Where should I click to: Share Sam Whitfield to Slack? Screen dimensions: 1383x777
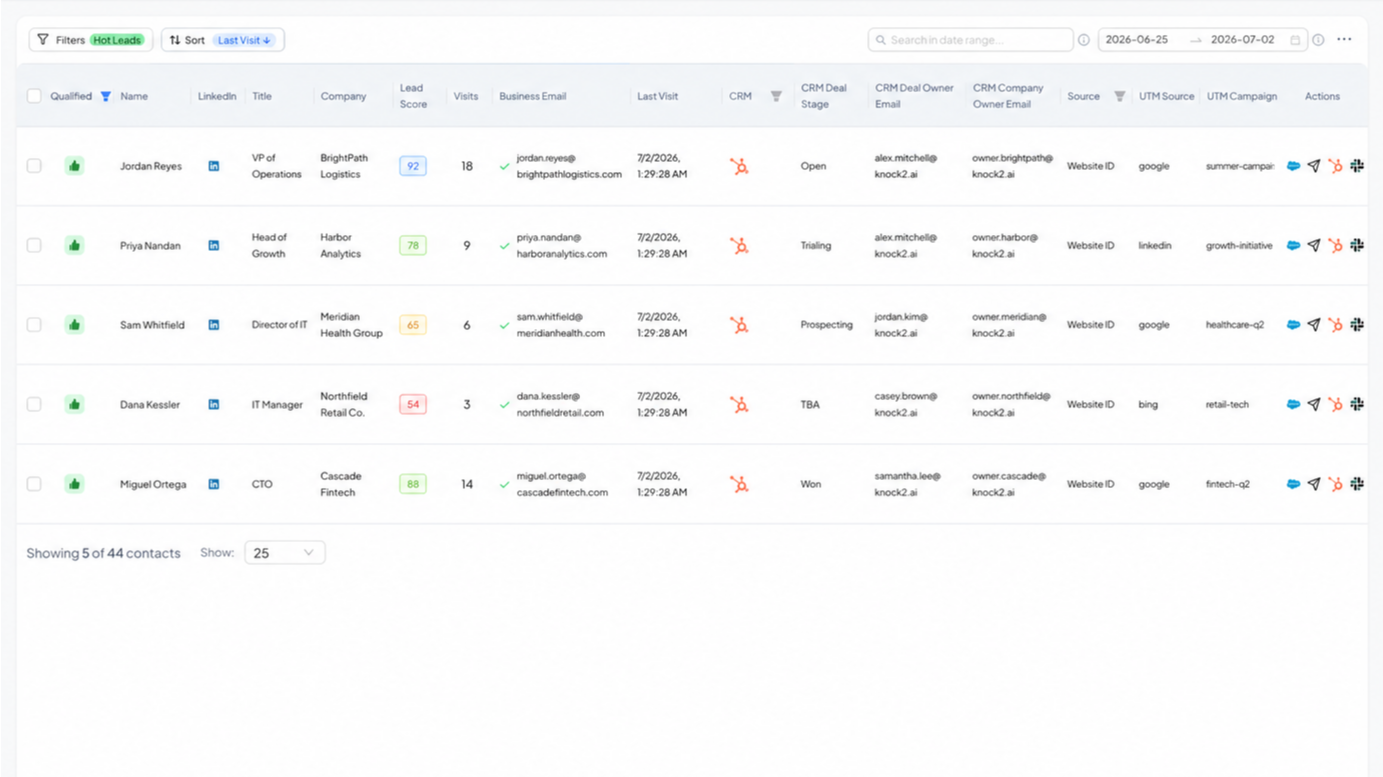coord(1357,325)
